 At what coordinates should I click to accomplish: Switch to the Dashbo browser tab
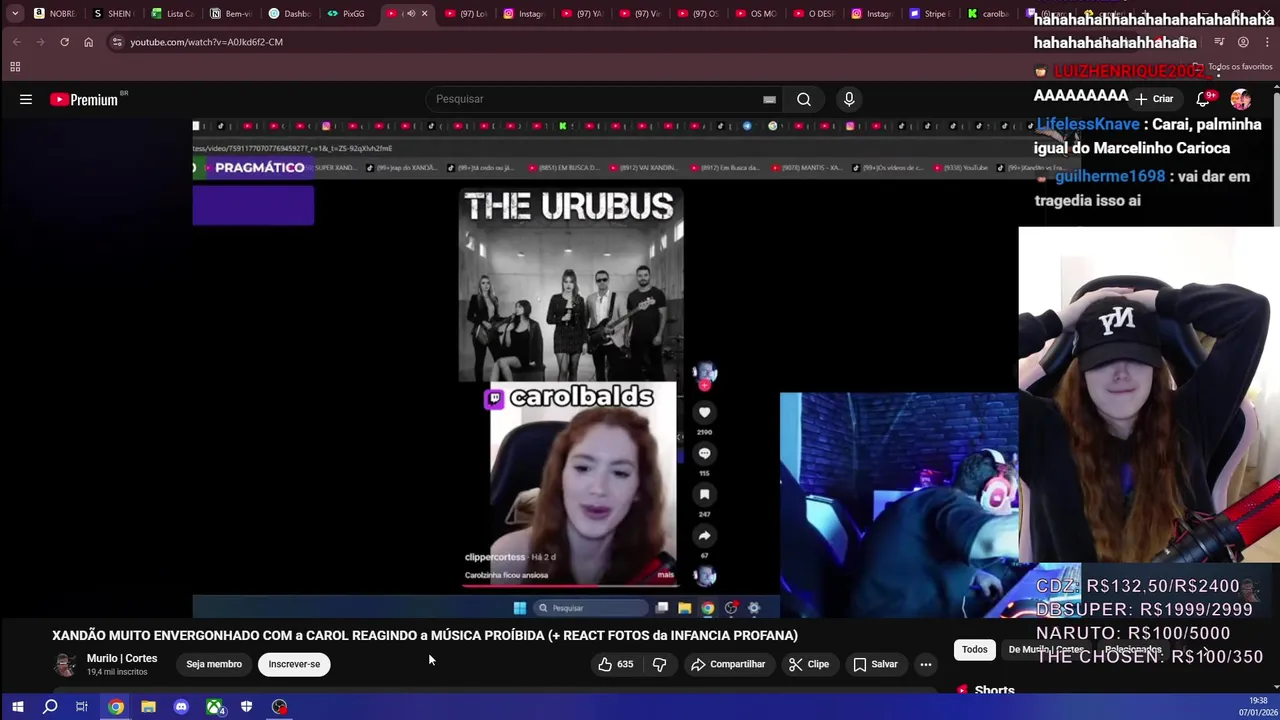tap(289, 14)
